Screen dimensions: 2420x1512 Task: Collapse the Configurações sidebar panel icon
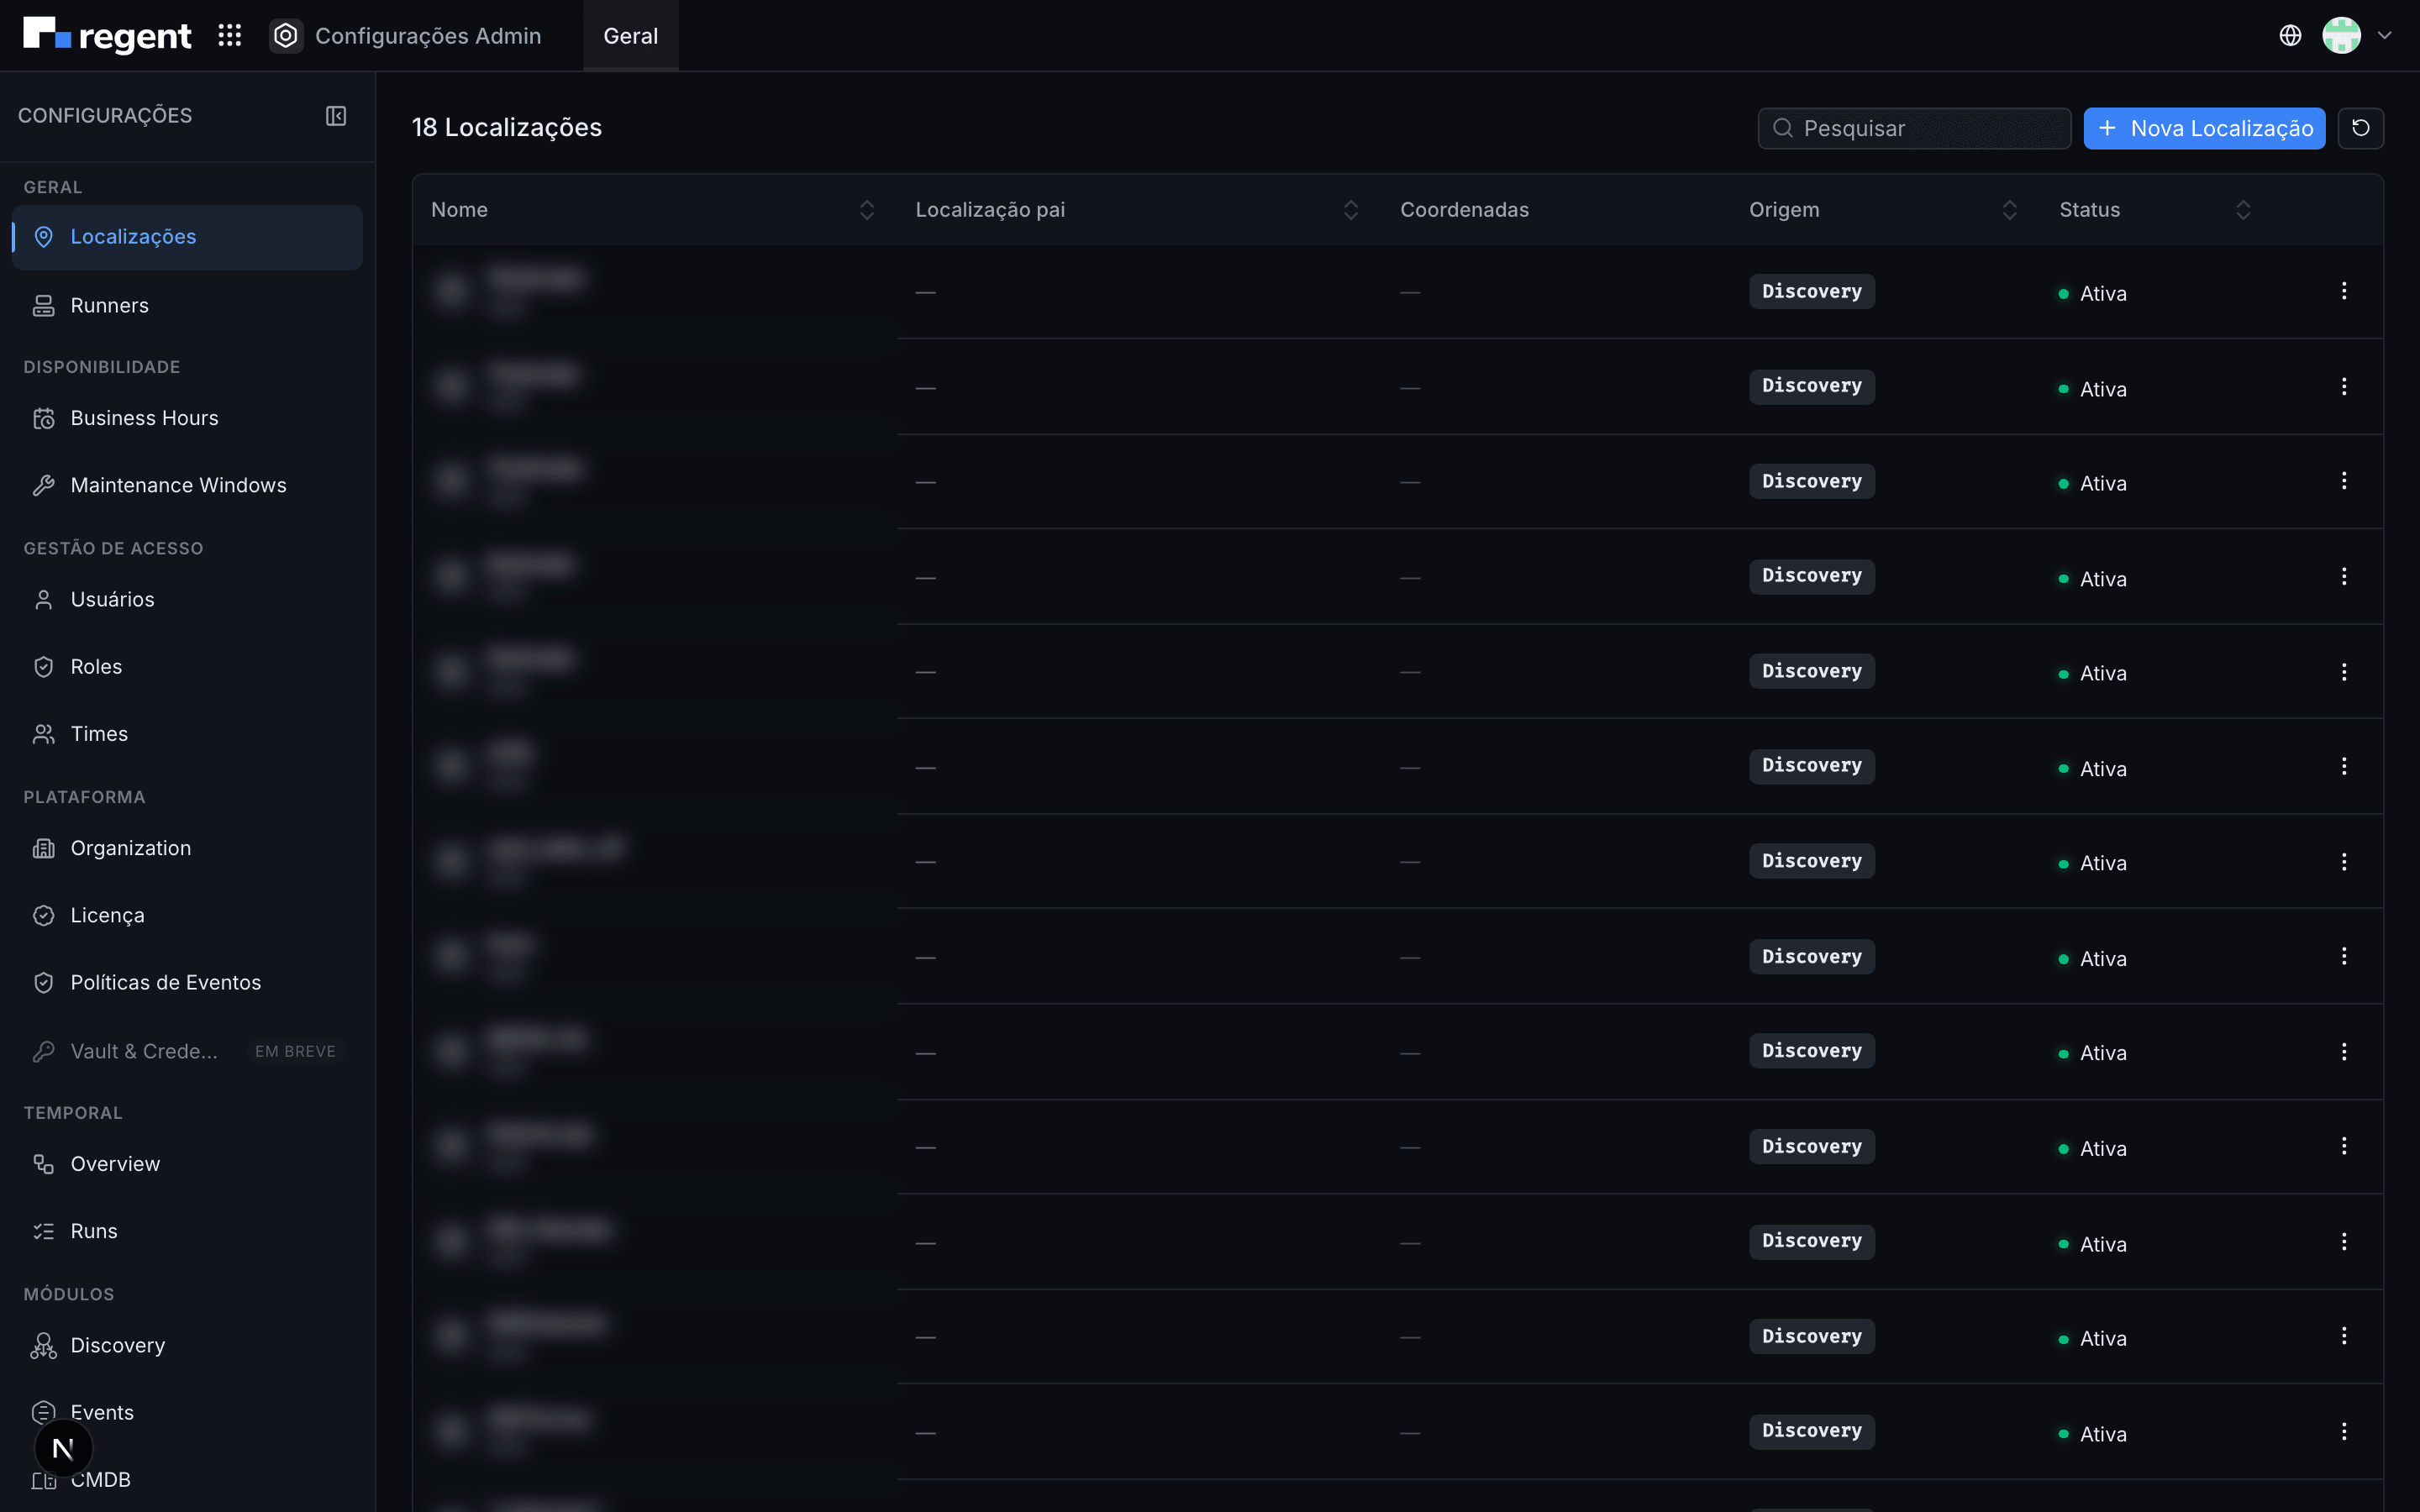pos(336,116)
